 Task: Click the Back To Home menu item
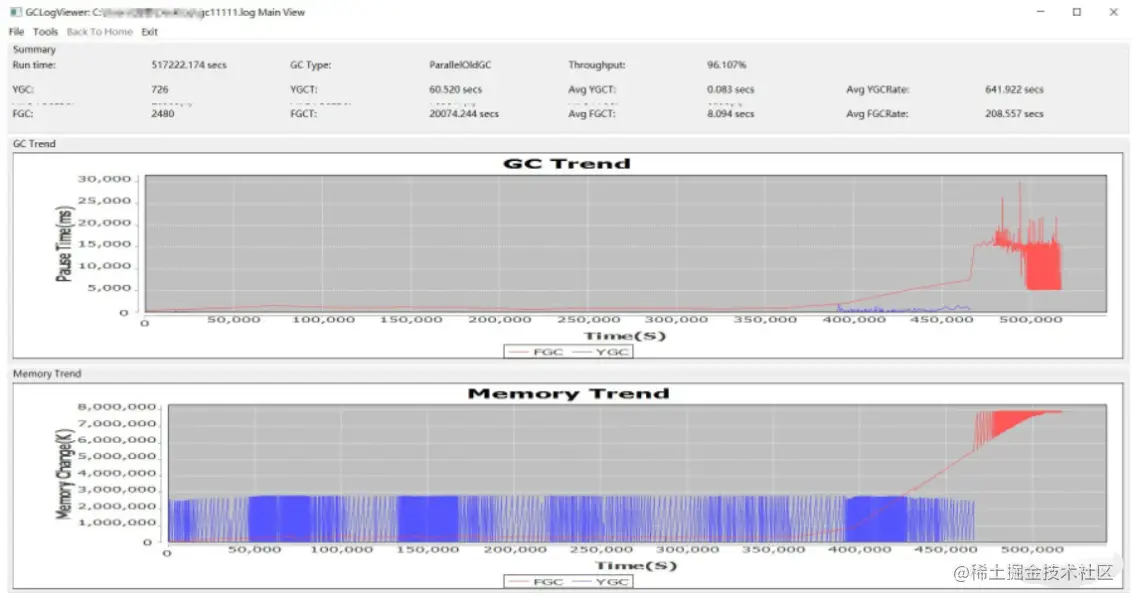[100, 32]
